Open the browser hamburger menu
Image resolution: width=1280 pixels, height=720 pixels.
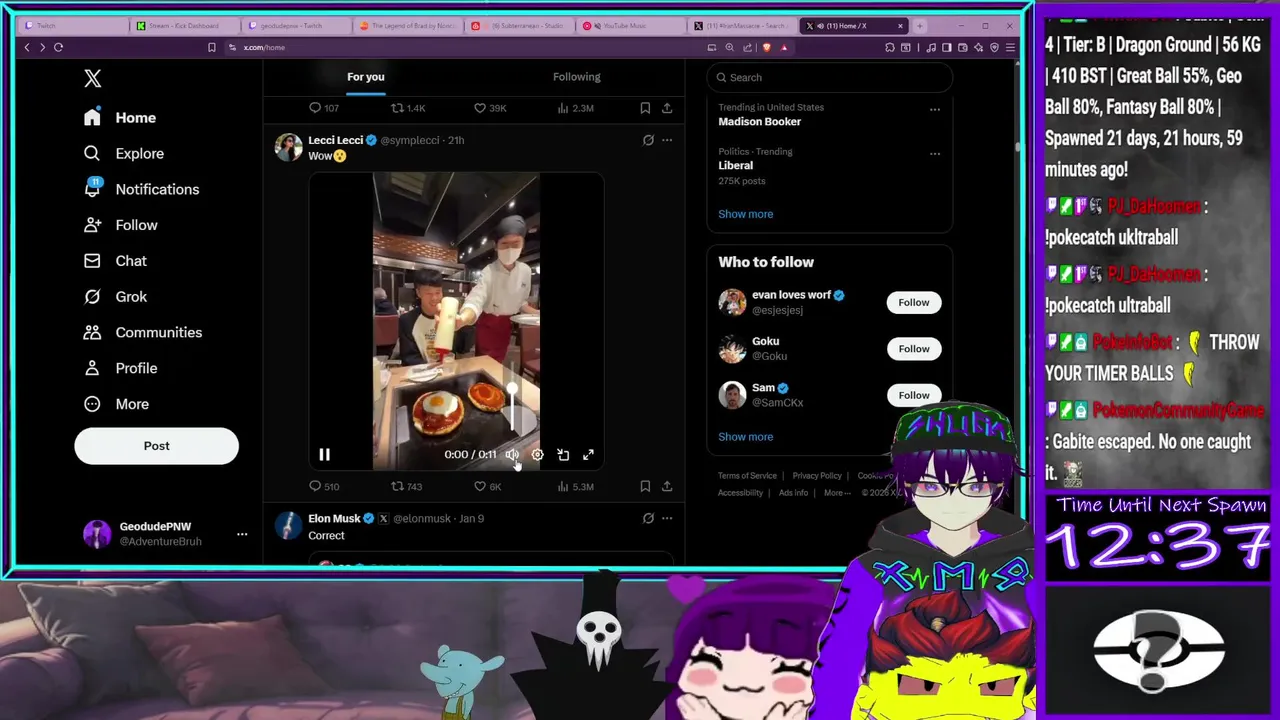(1010, 47)
